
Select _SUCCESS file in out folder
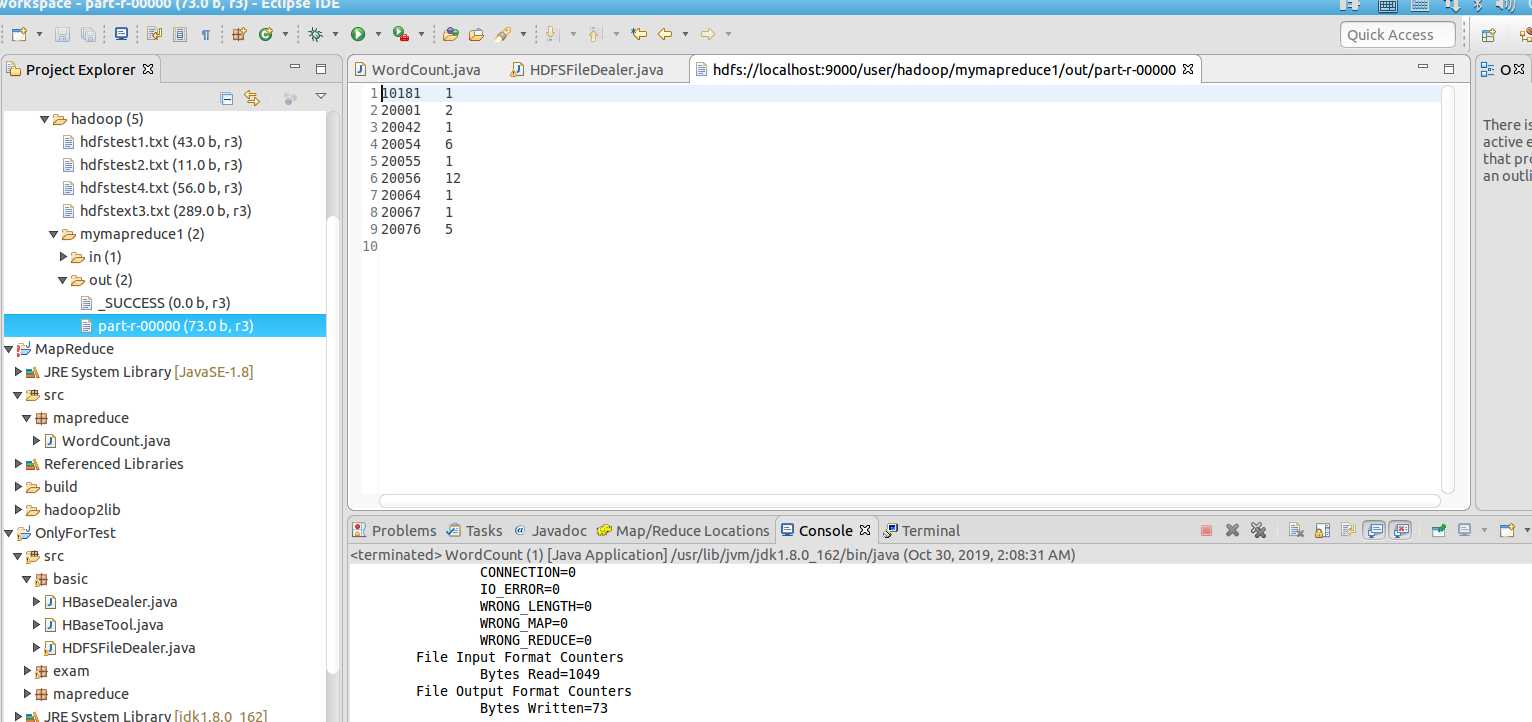155,303
